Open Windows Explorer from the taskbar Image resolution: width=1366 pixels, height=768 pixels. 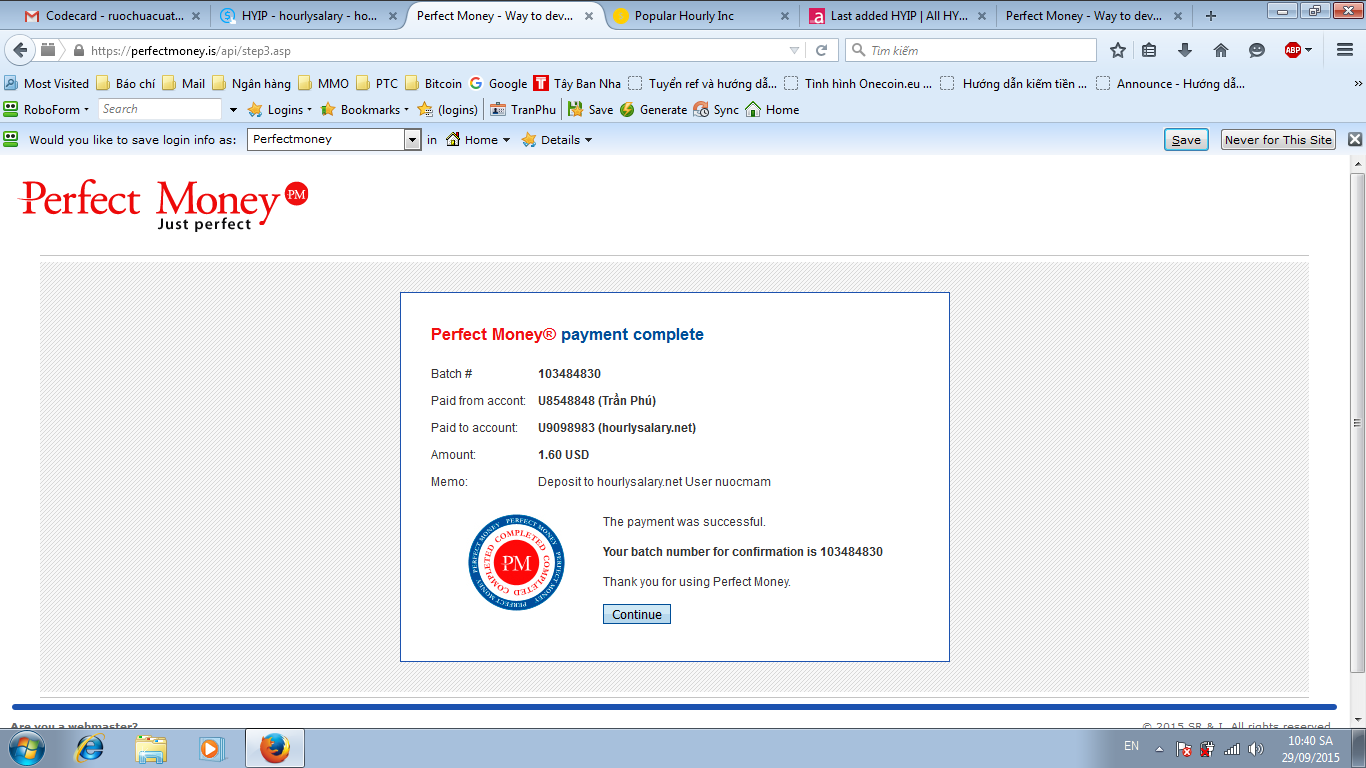(152, 748)
